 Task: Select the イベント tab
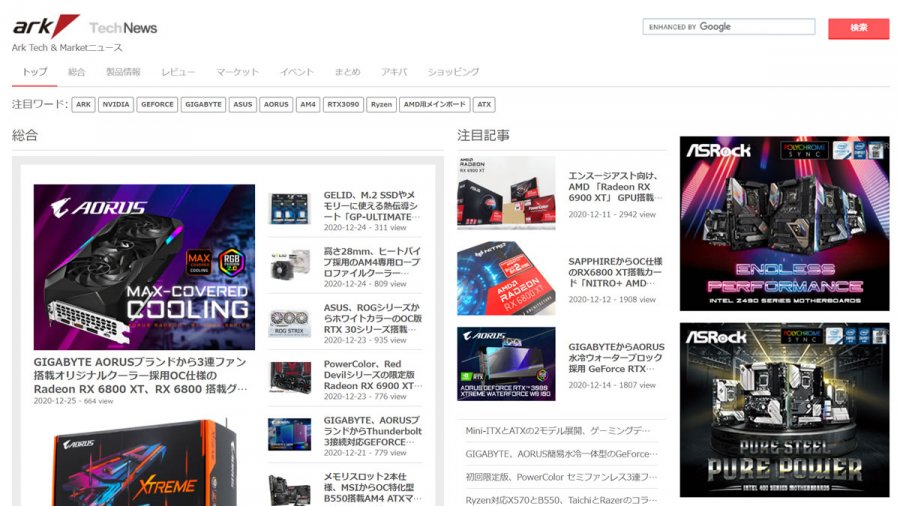(297, 72)
